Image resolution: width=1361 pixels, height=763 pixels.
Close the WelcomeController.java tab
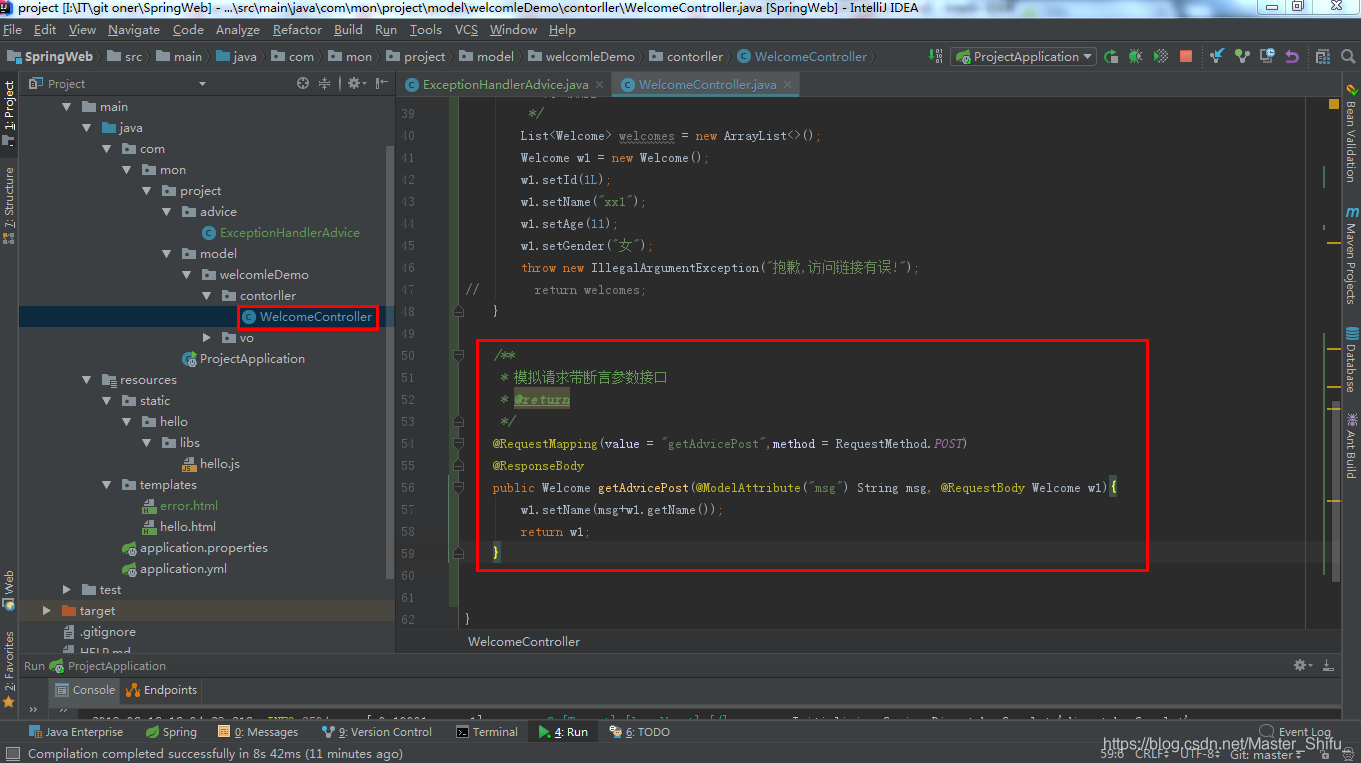pyautogui.click(x=788, y=85)
